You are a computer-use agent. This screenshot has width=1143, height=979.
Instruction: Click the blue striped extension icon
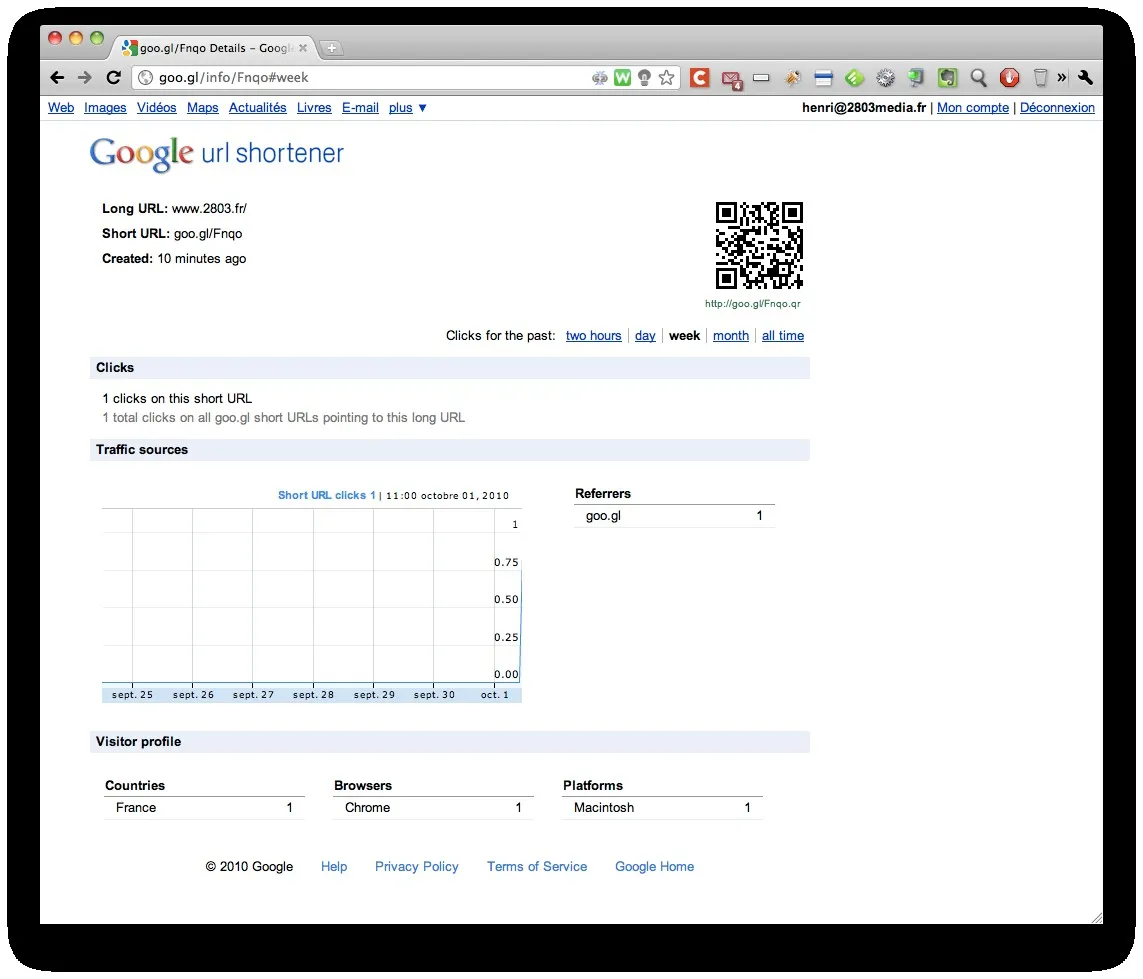tap(823, 77)
